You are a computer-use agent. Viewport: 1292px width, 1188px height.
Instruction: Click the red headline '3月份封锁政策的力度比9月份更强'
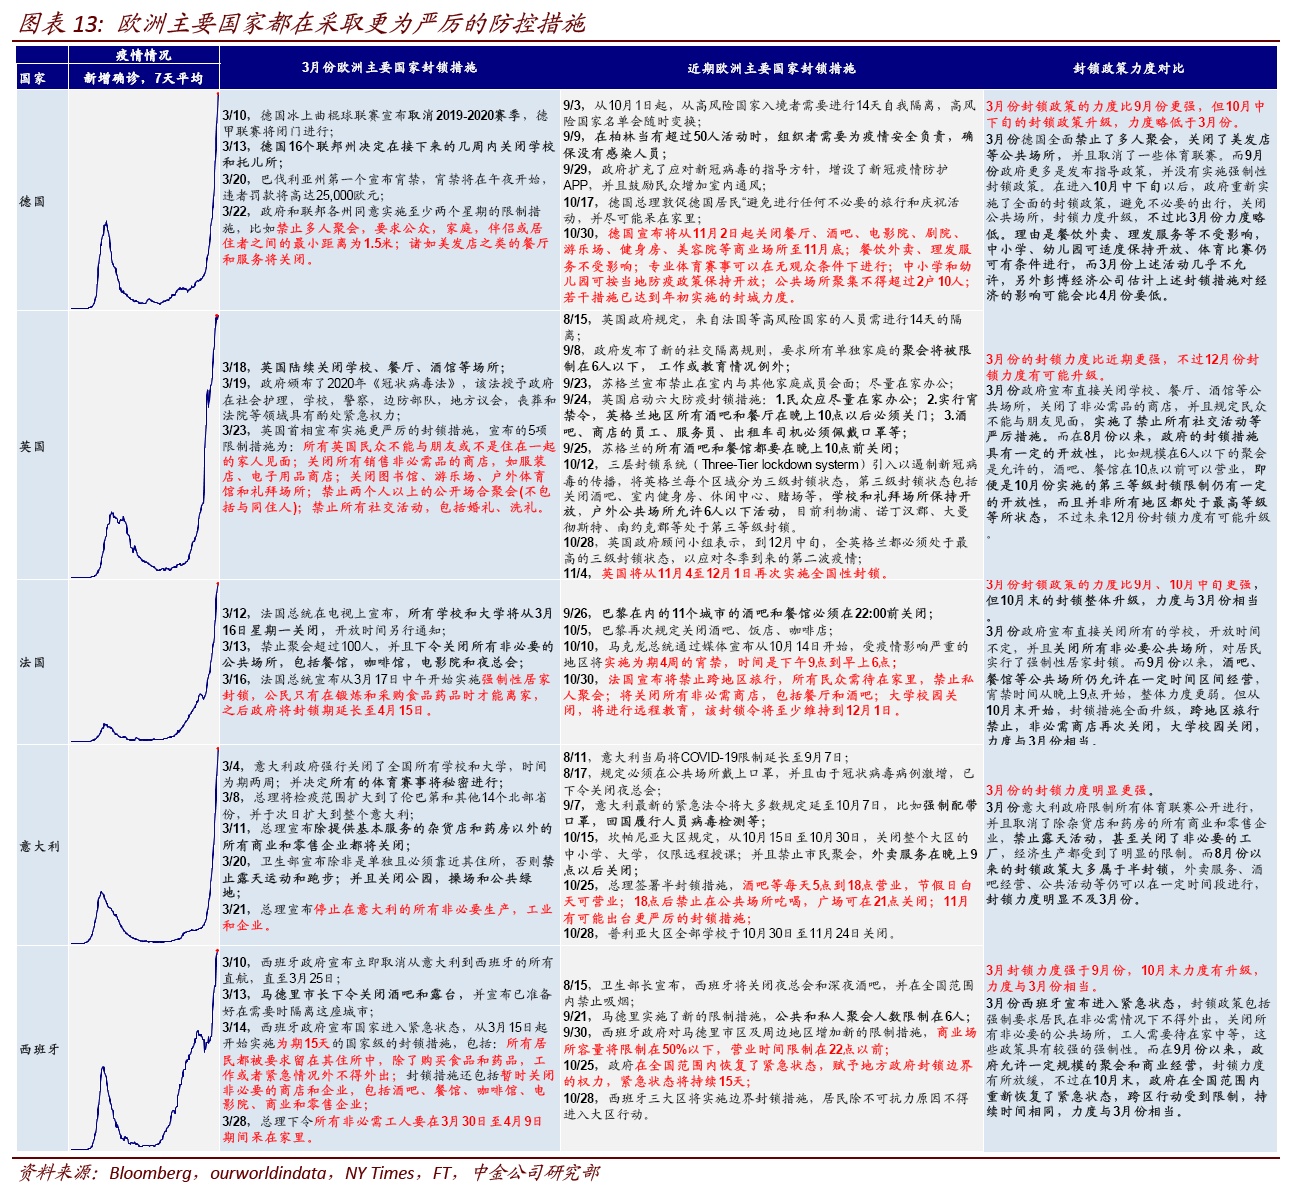pos(1126,113)
